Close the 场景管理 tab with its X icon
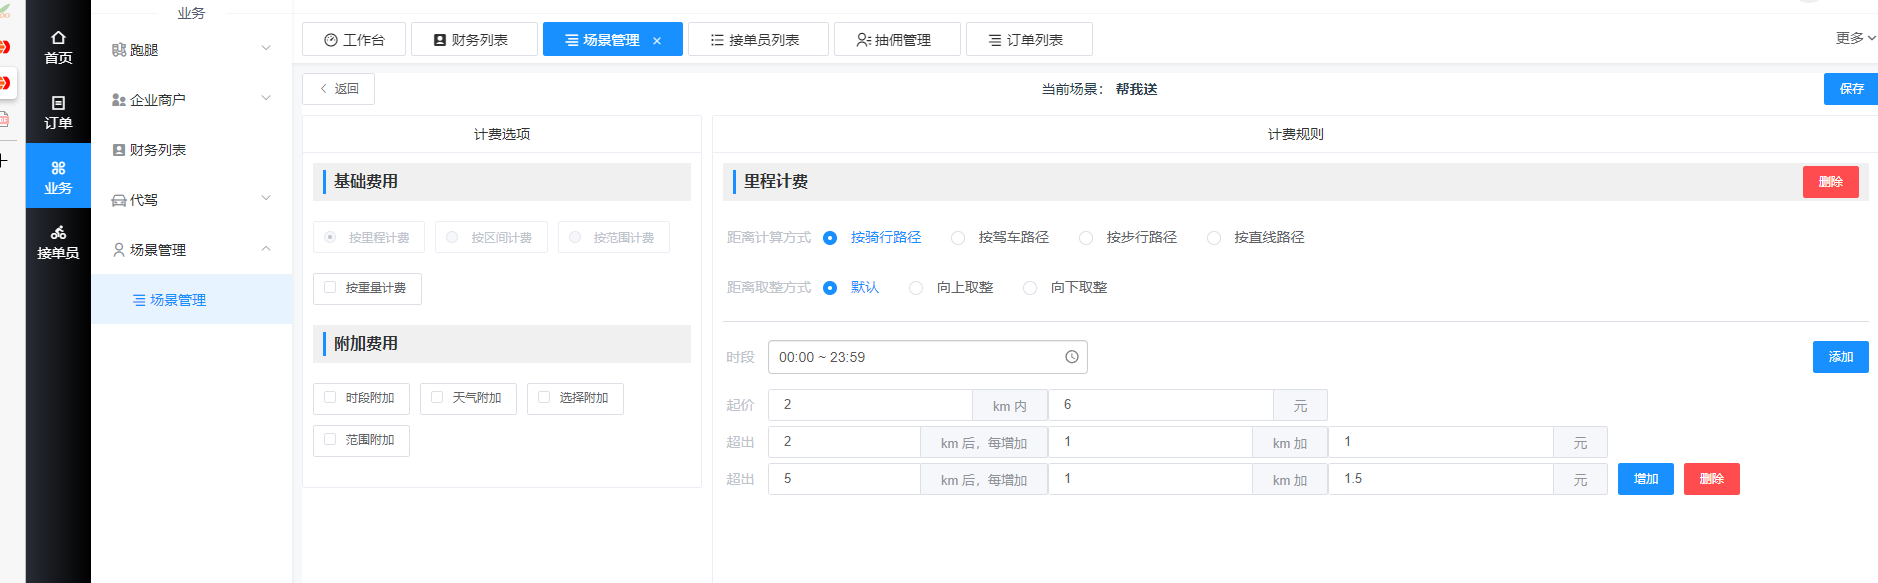 [657, 41]
